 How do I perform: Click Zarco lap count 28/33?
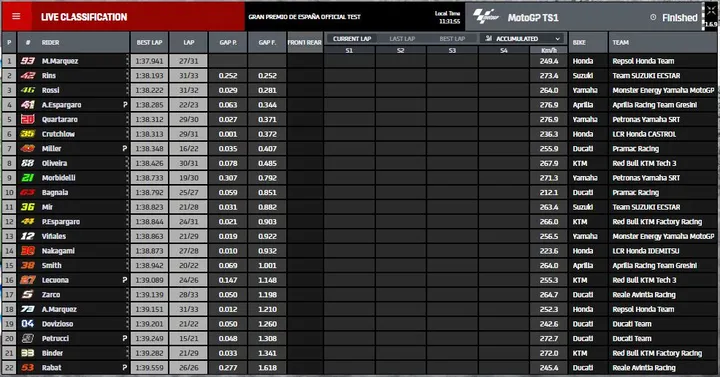click(189, 295)
